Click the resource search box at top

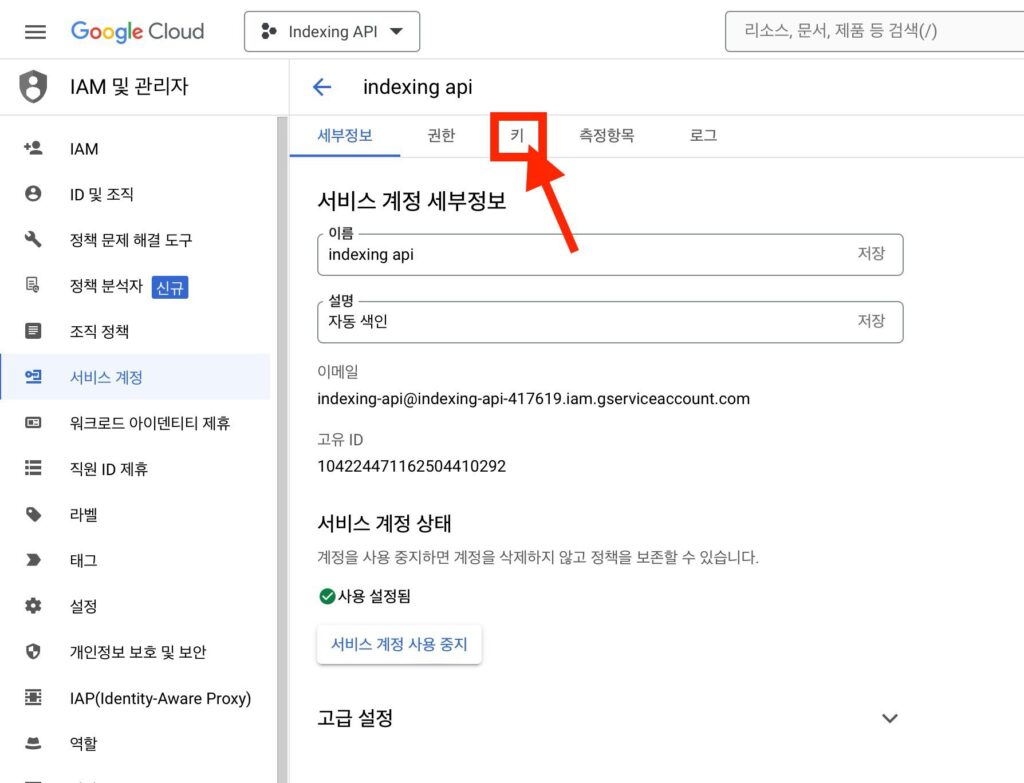coord(870,31)
